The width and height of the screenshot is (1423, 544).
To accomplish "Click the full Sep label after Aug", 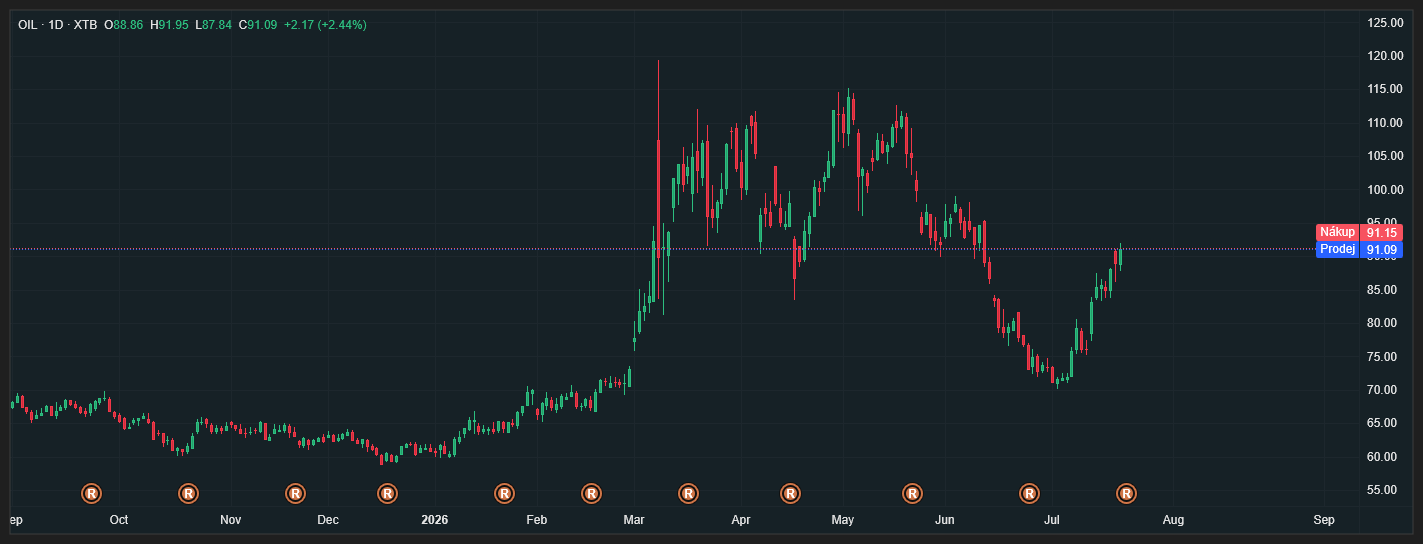I will (x=1324, y=520).
